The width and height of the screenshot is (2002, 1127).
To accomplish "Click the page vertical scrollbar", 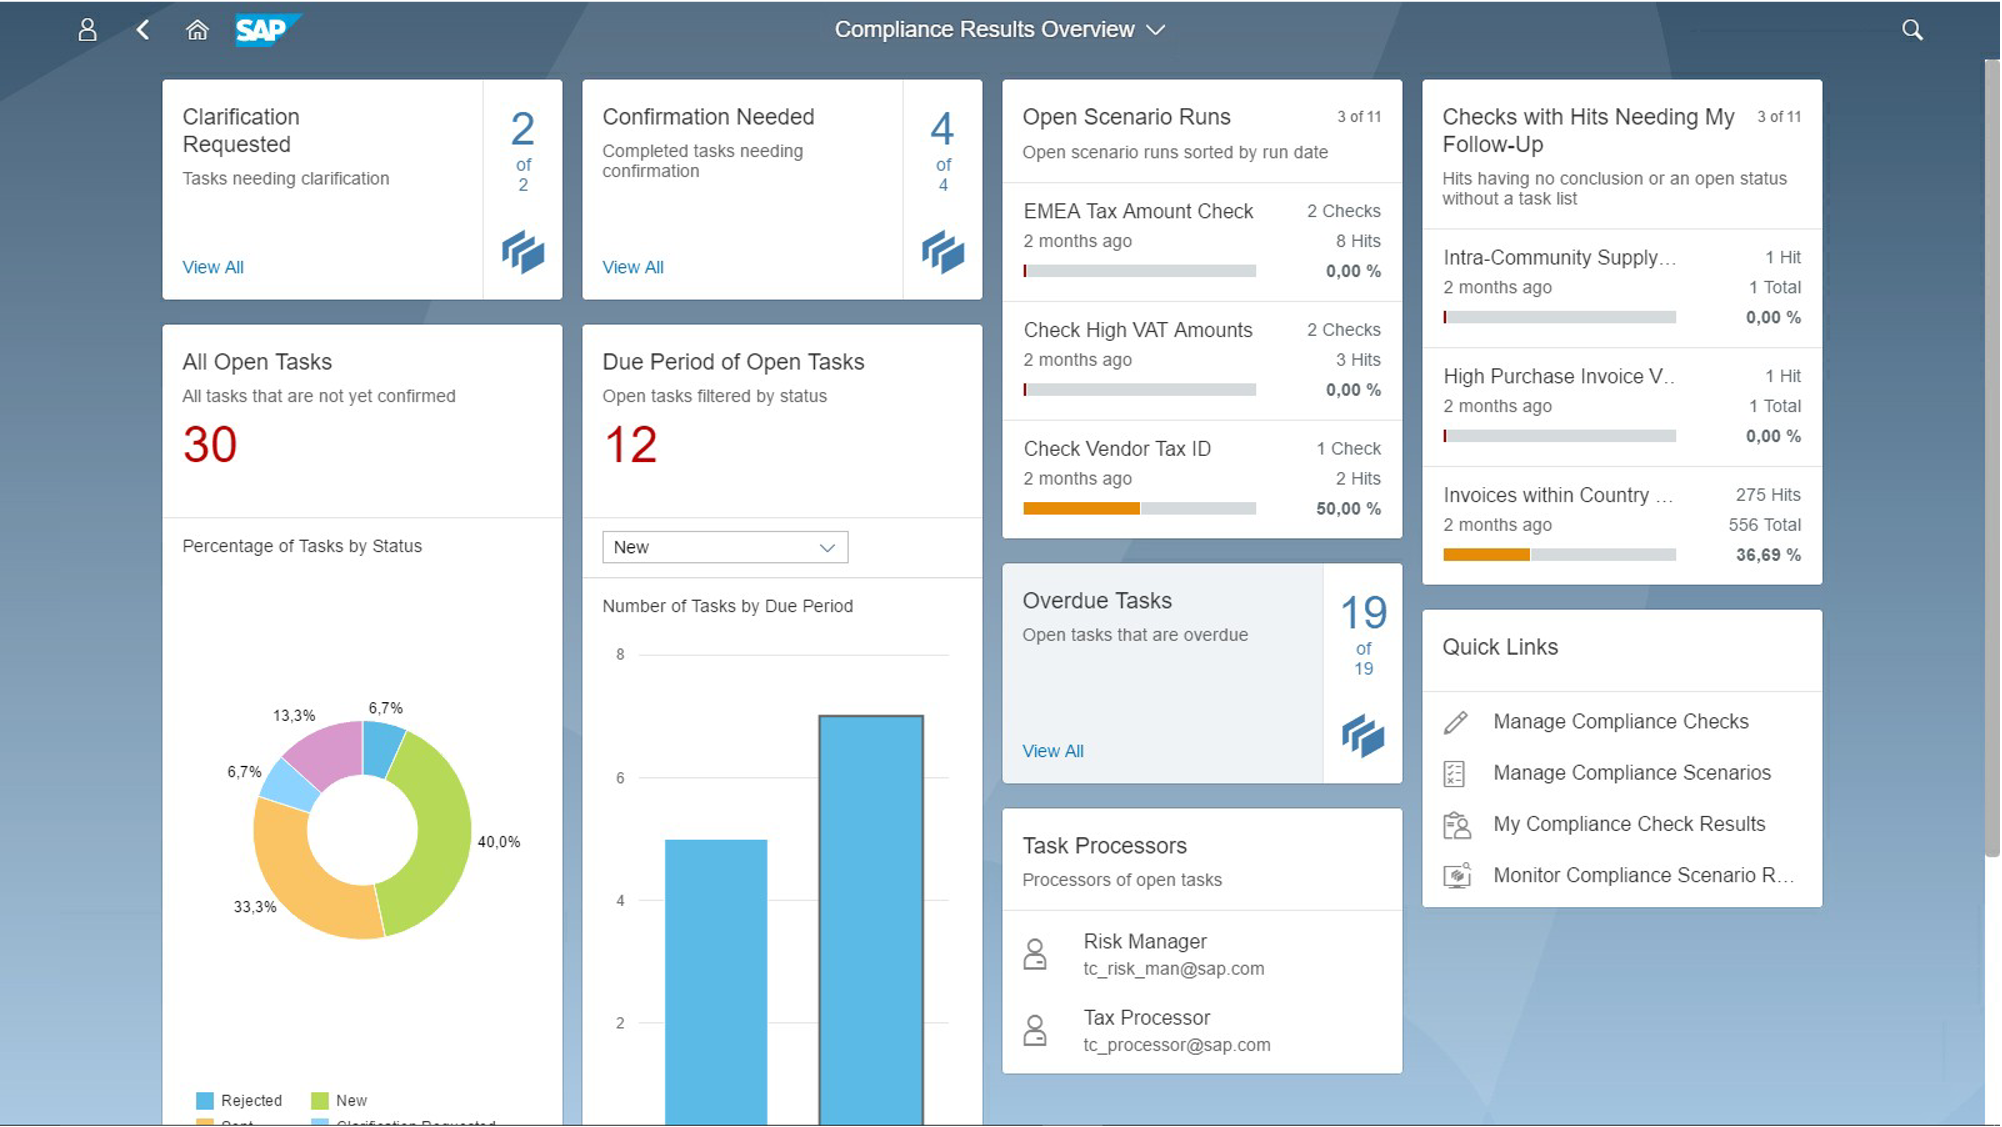I will (1992, 460).
